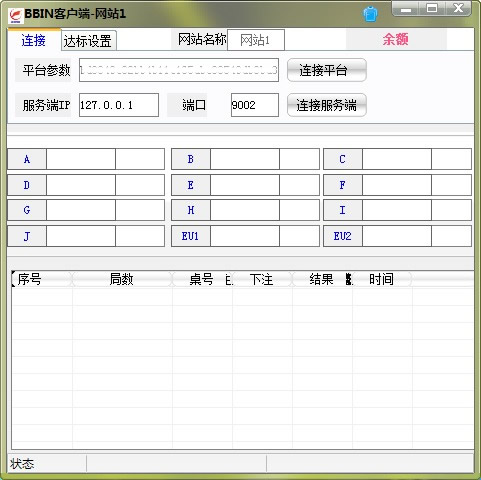Click the 时间 column header
The image size is (481, 480).
pyautogui.click(x=382, y=279)
